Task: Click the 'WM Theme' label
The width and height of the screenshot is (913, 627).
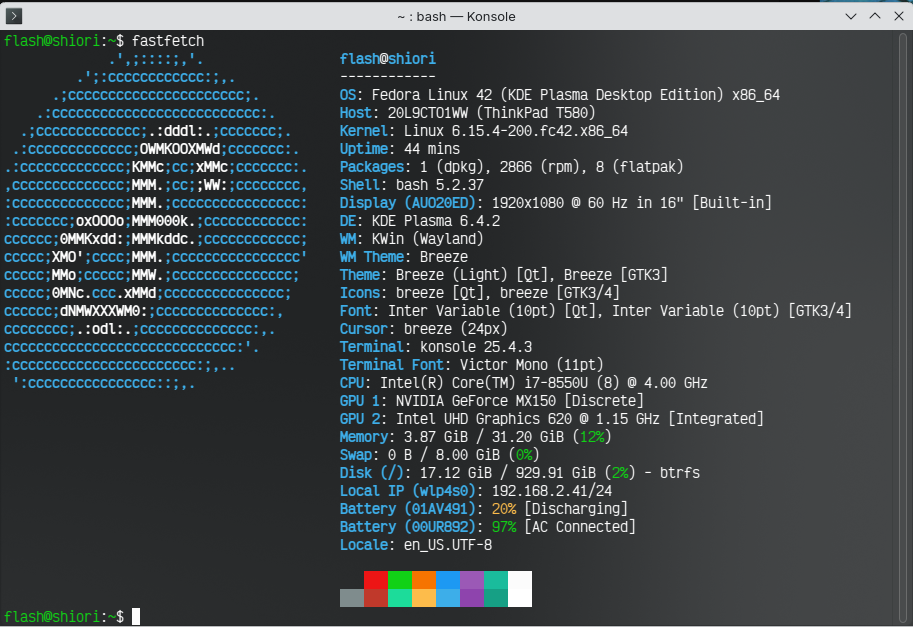Action: pyautogui.click(x=371, y=257)
